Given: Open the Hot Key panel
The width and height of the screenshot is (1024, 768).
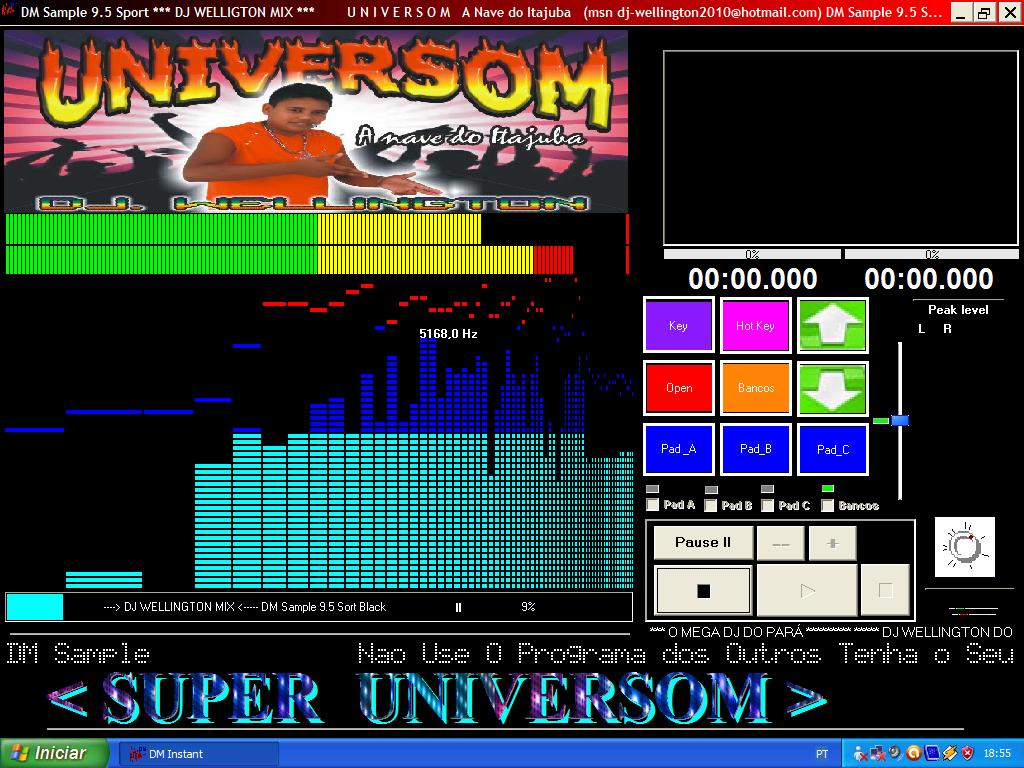Looking at the screenshot, I should (755, 325).
